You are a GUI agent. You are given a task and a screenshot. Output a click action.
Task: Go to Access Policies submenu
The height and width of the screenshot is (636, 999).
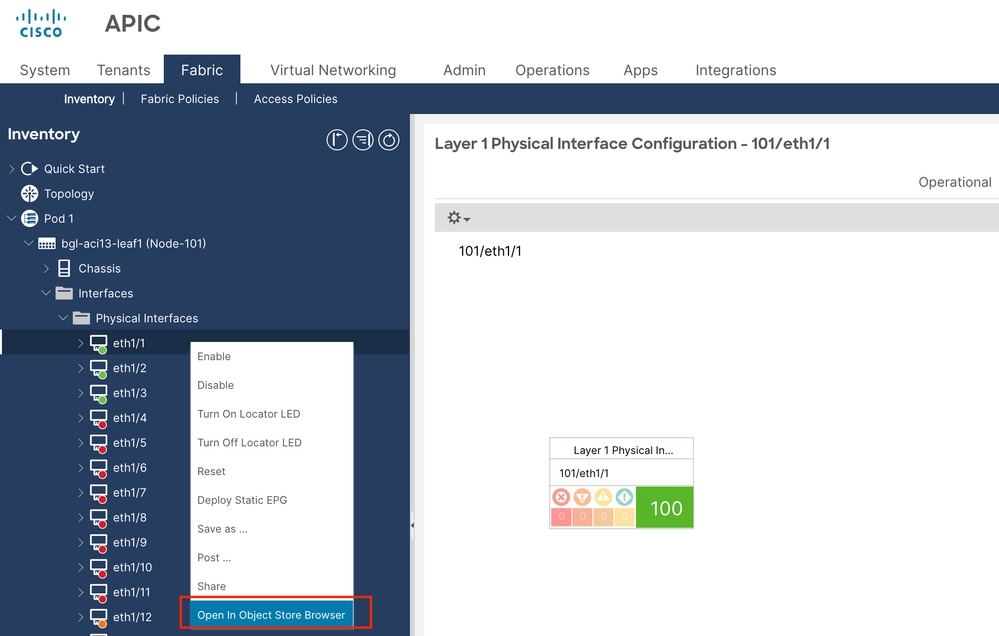pos(296,99)
